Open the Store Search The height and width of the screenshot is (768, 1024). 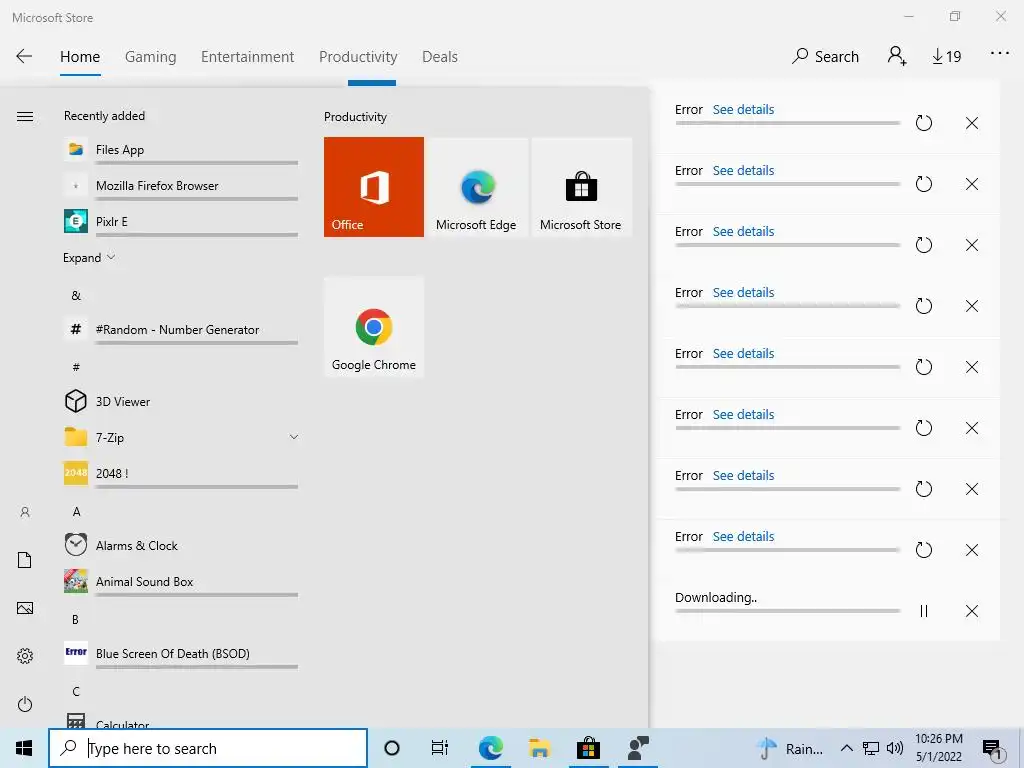(x=825, y=57)
